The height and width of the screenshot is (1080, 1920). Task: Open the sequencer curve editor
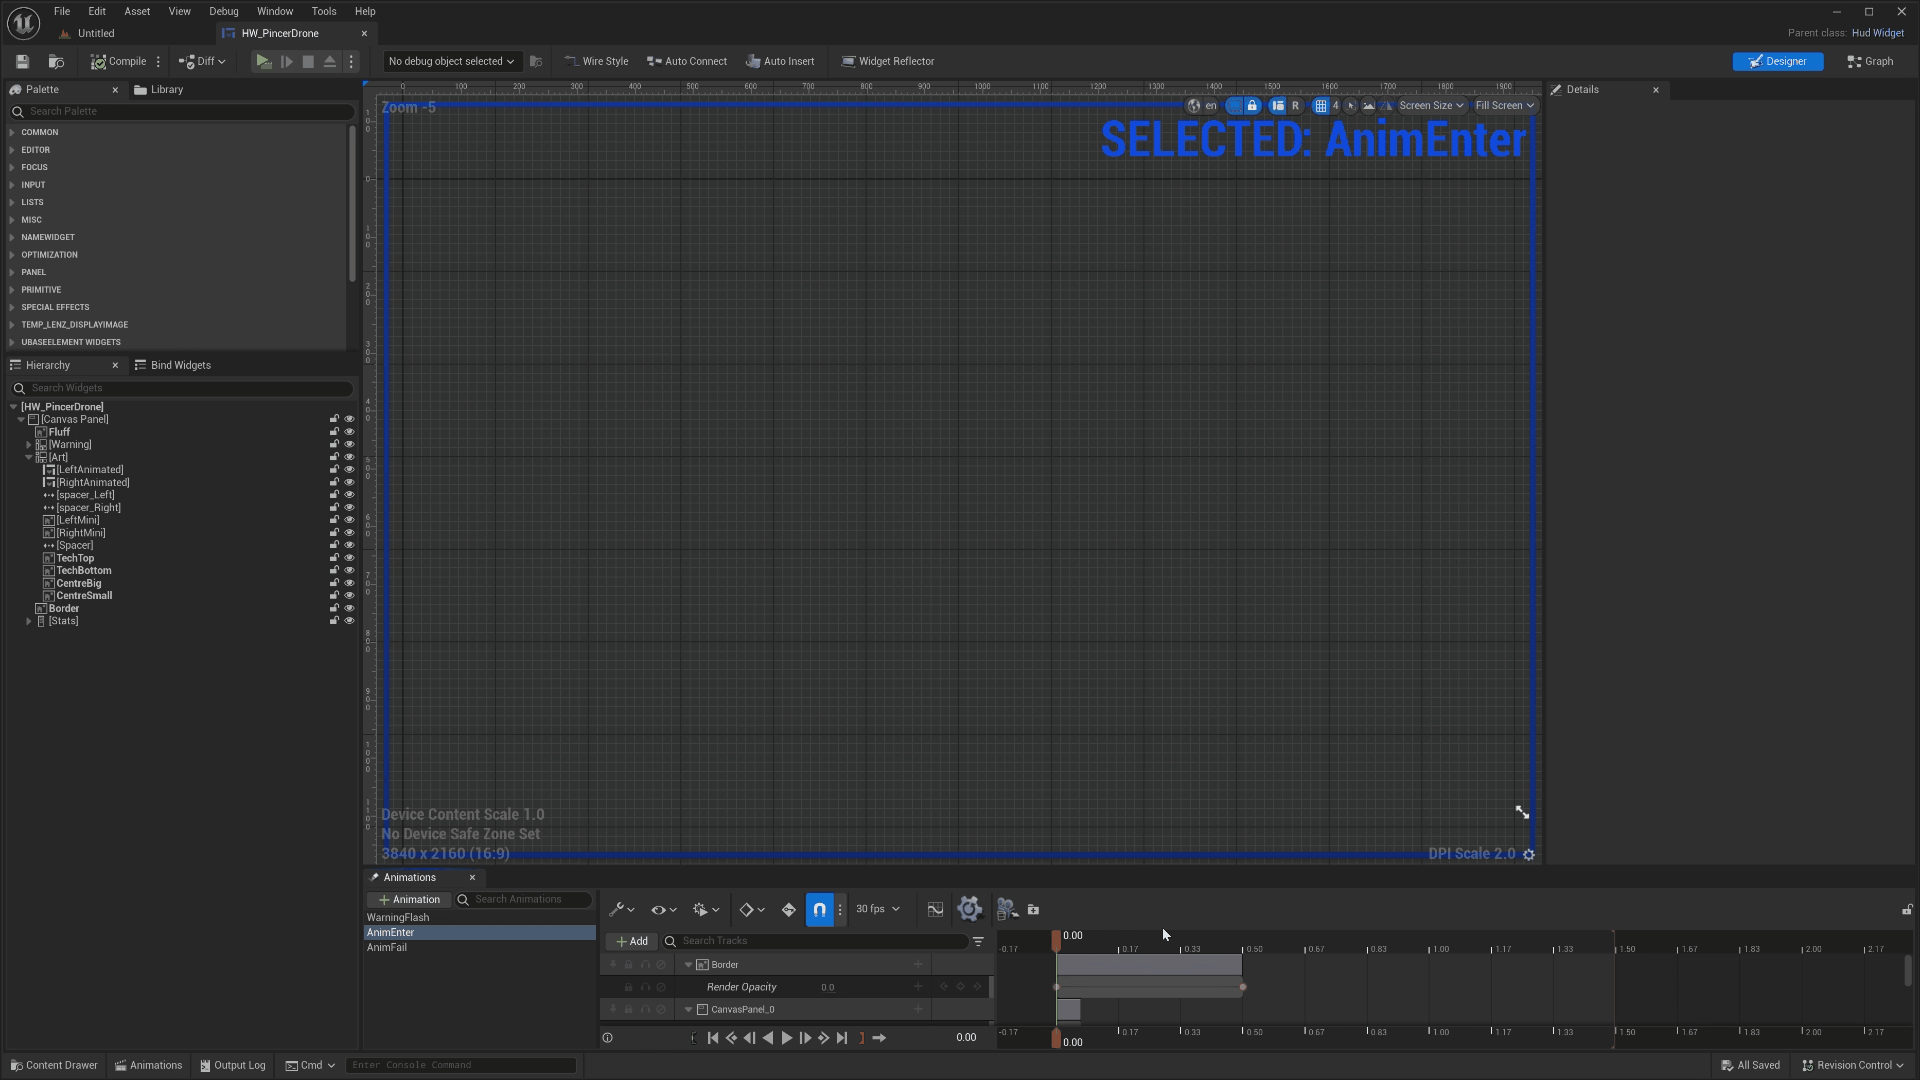click(935, 910)
